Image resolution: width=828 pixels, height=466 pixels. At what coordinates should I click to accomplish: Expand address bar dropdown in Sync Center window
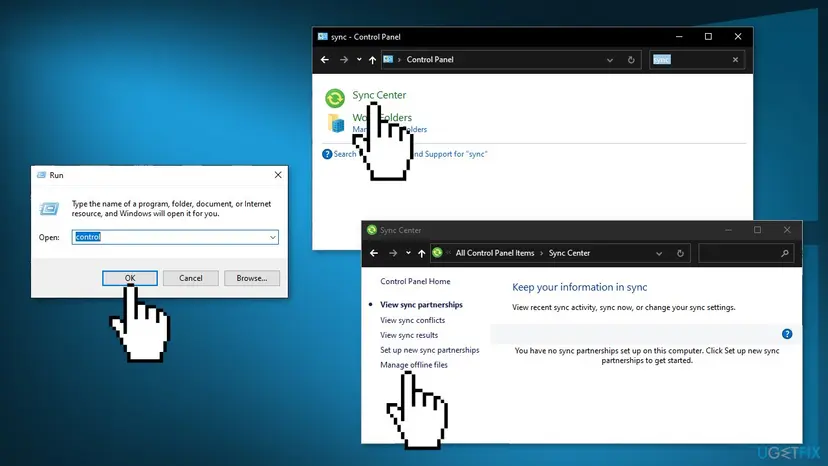click(x=659, y=253)
